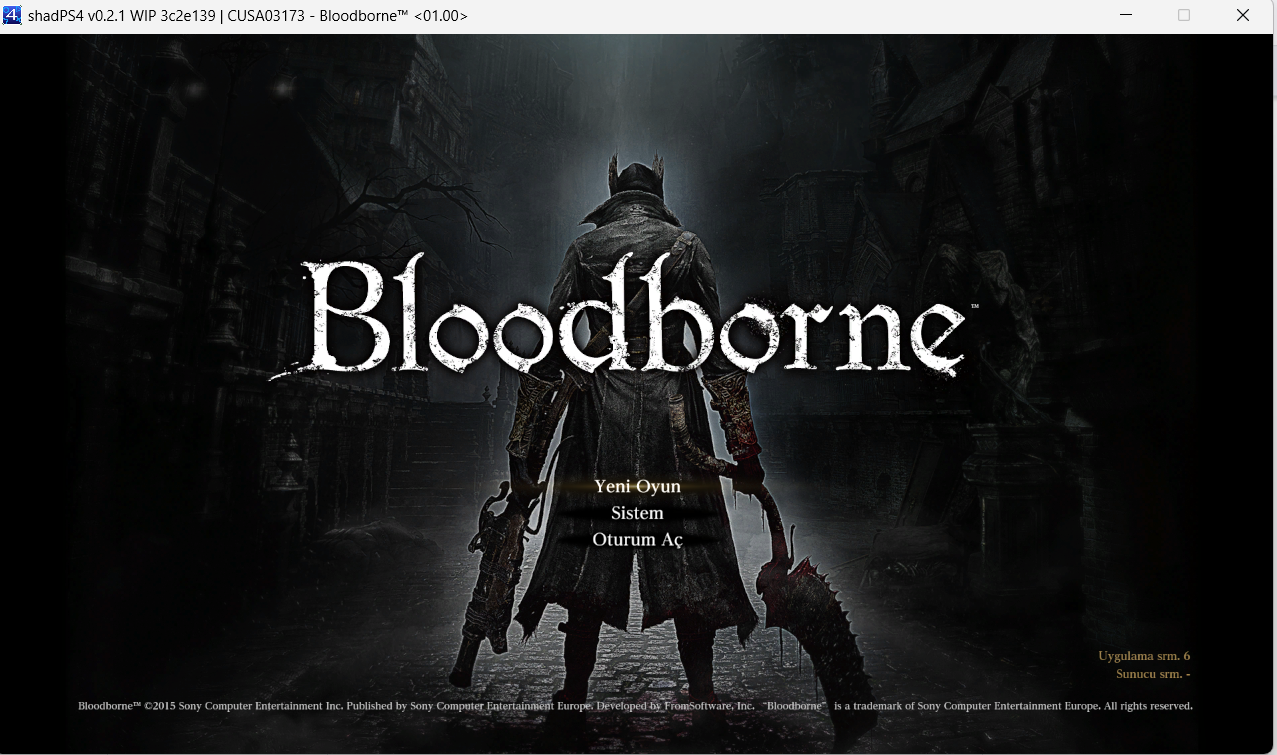Viewport: 1277px width, 755px height.
Task: Select the Yeni Oyun menu option
Action: [x=637, y=486]
